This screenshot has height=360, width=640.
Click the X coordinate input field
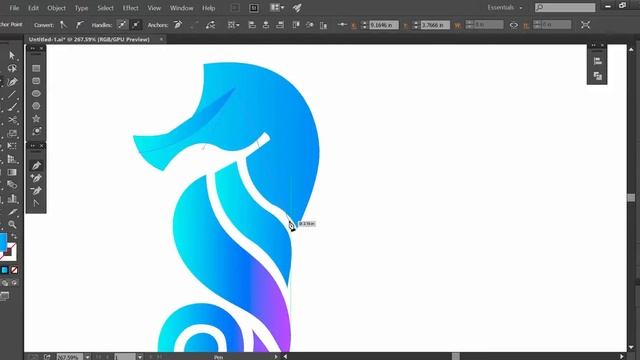tap(383, 25)
